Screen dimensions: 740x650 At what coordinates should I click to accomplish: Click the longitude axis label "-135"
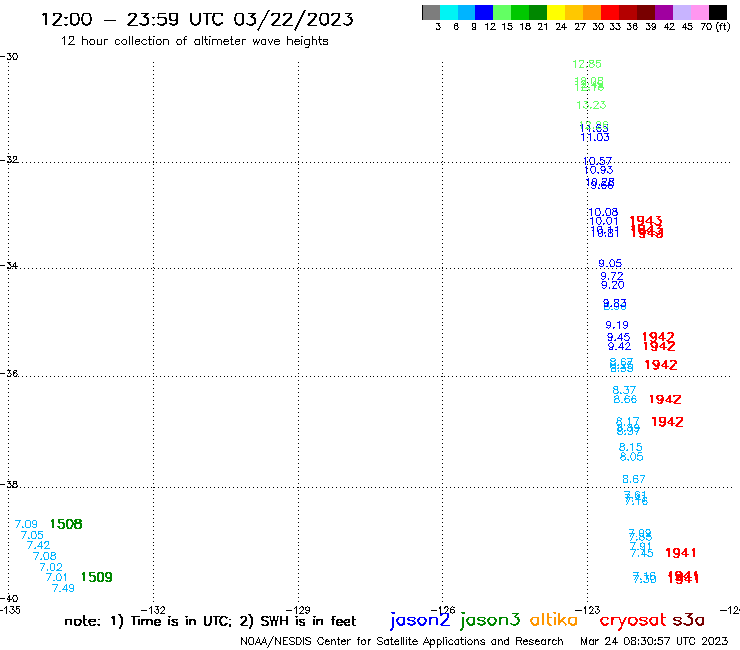10,610
